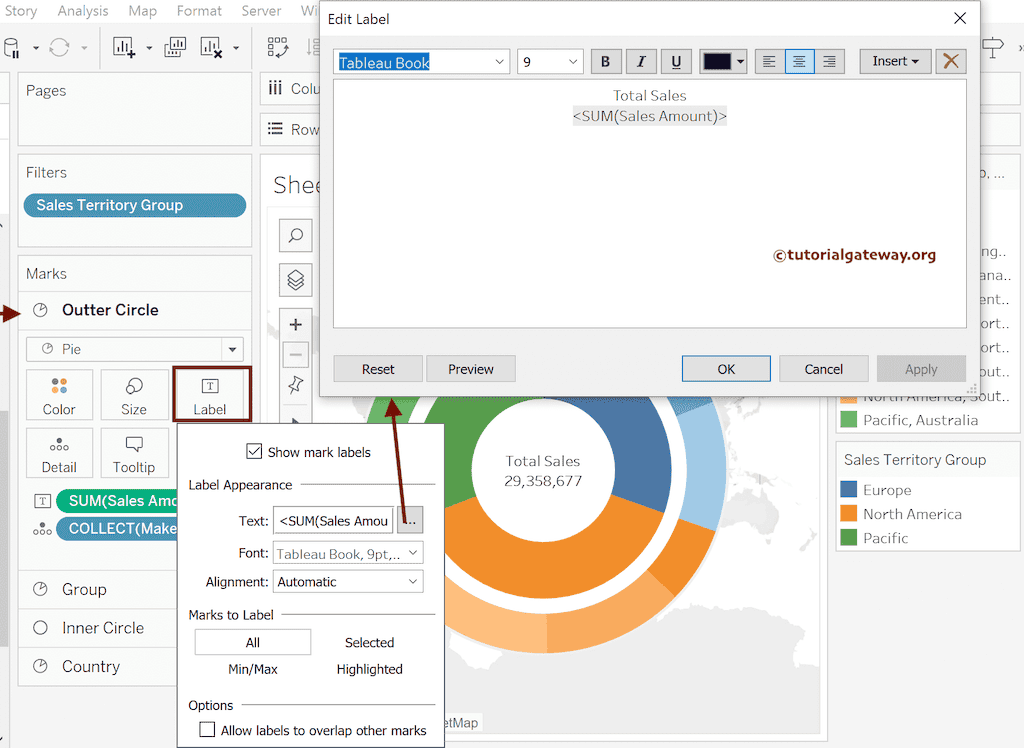Toggle Italic formatting in Edit Label

[x=641, y=61]
